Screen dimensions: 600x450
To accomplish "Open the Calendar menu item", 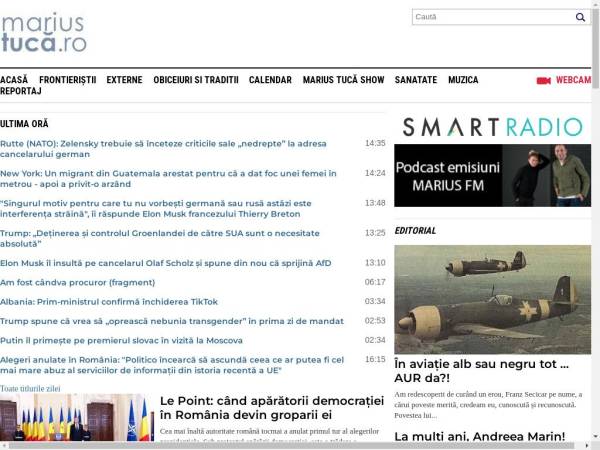I will [x=270, y=80].
